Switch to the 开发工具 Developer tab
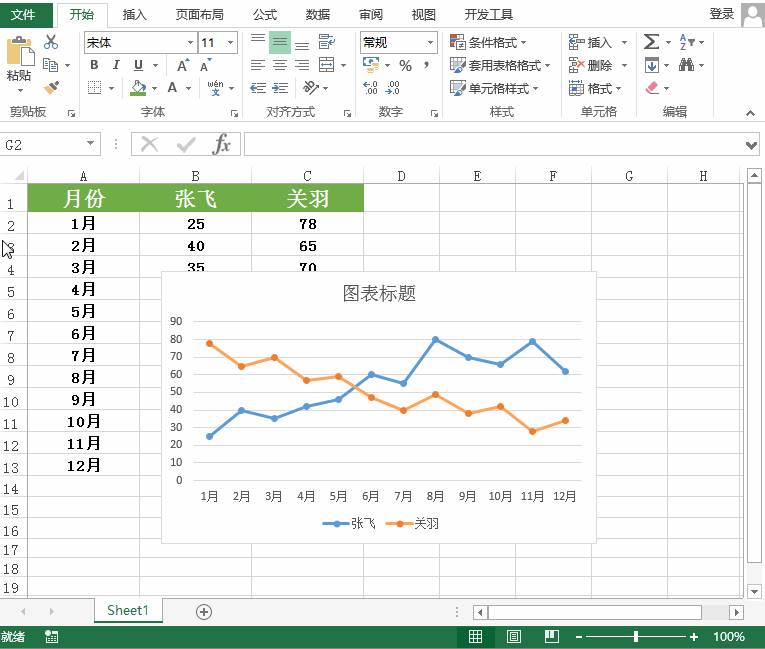Screen dimensions: 765x649 click(488, 15)
